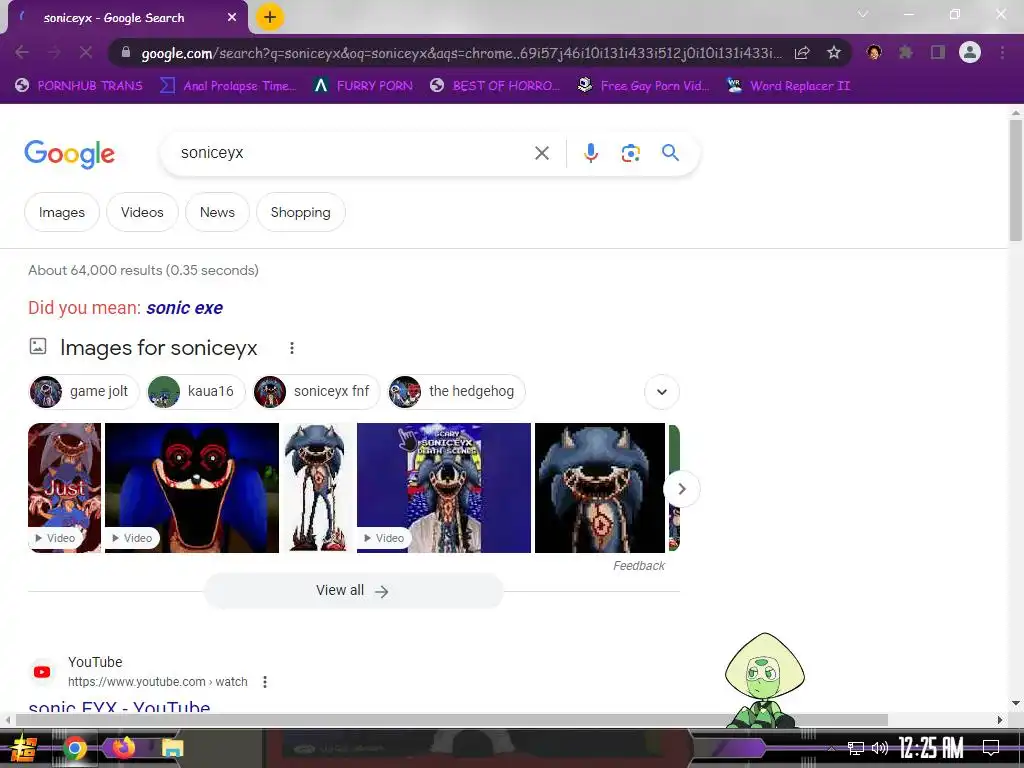Open Chrome from the taskbar
Screen dimensions: 1024x768
tap(75, 748)
